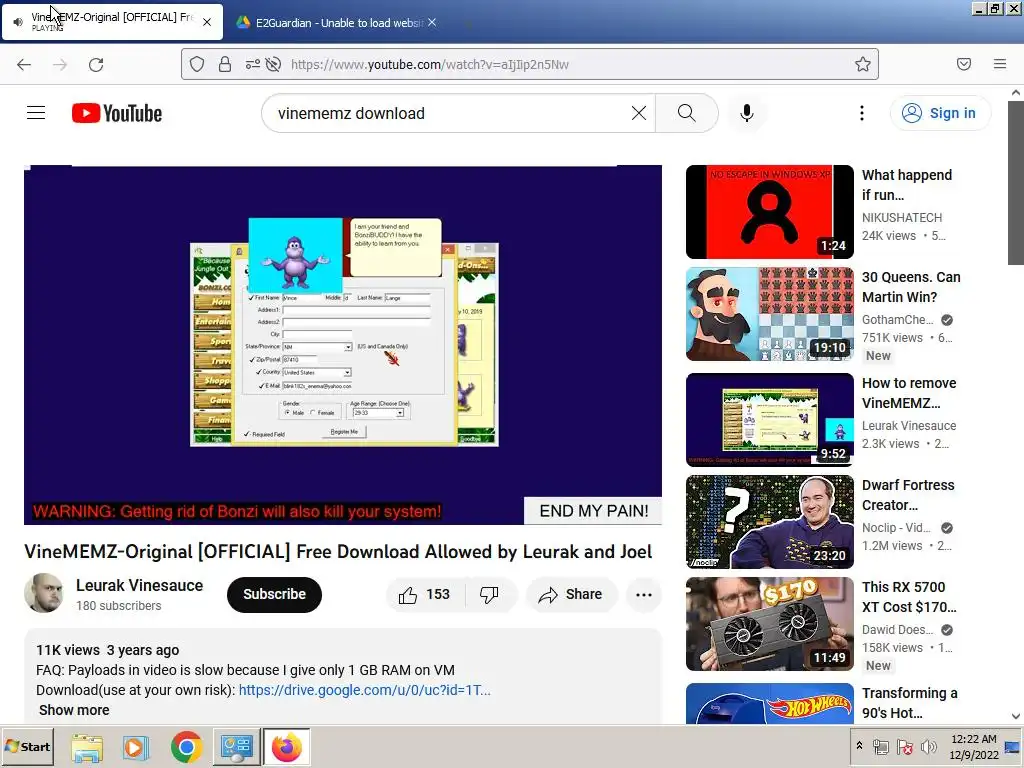Share the video
The width and height of the screenshot is (1024, 768).
tap(570, 594)
